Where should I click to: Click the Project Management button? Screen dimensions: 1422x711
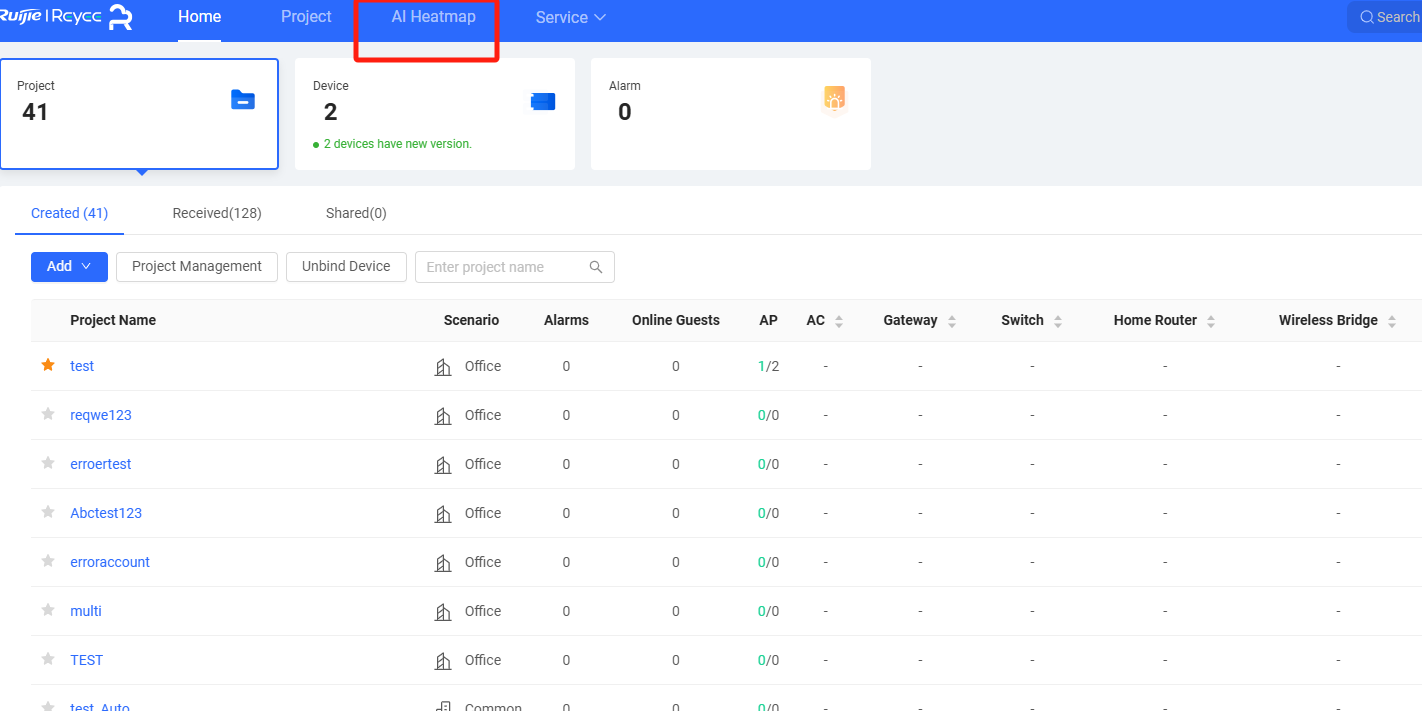click(x=197, y=266)
